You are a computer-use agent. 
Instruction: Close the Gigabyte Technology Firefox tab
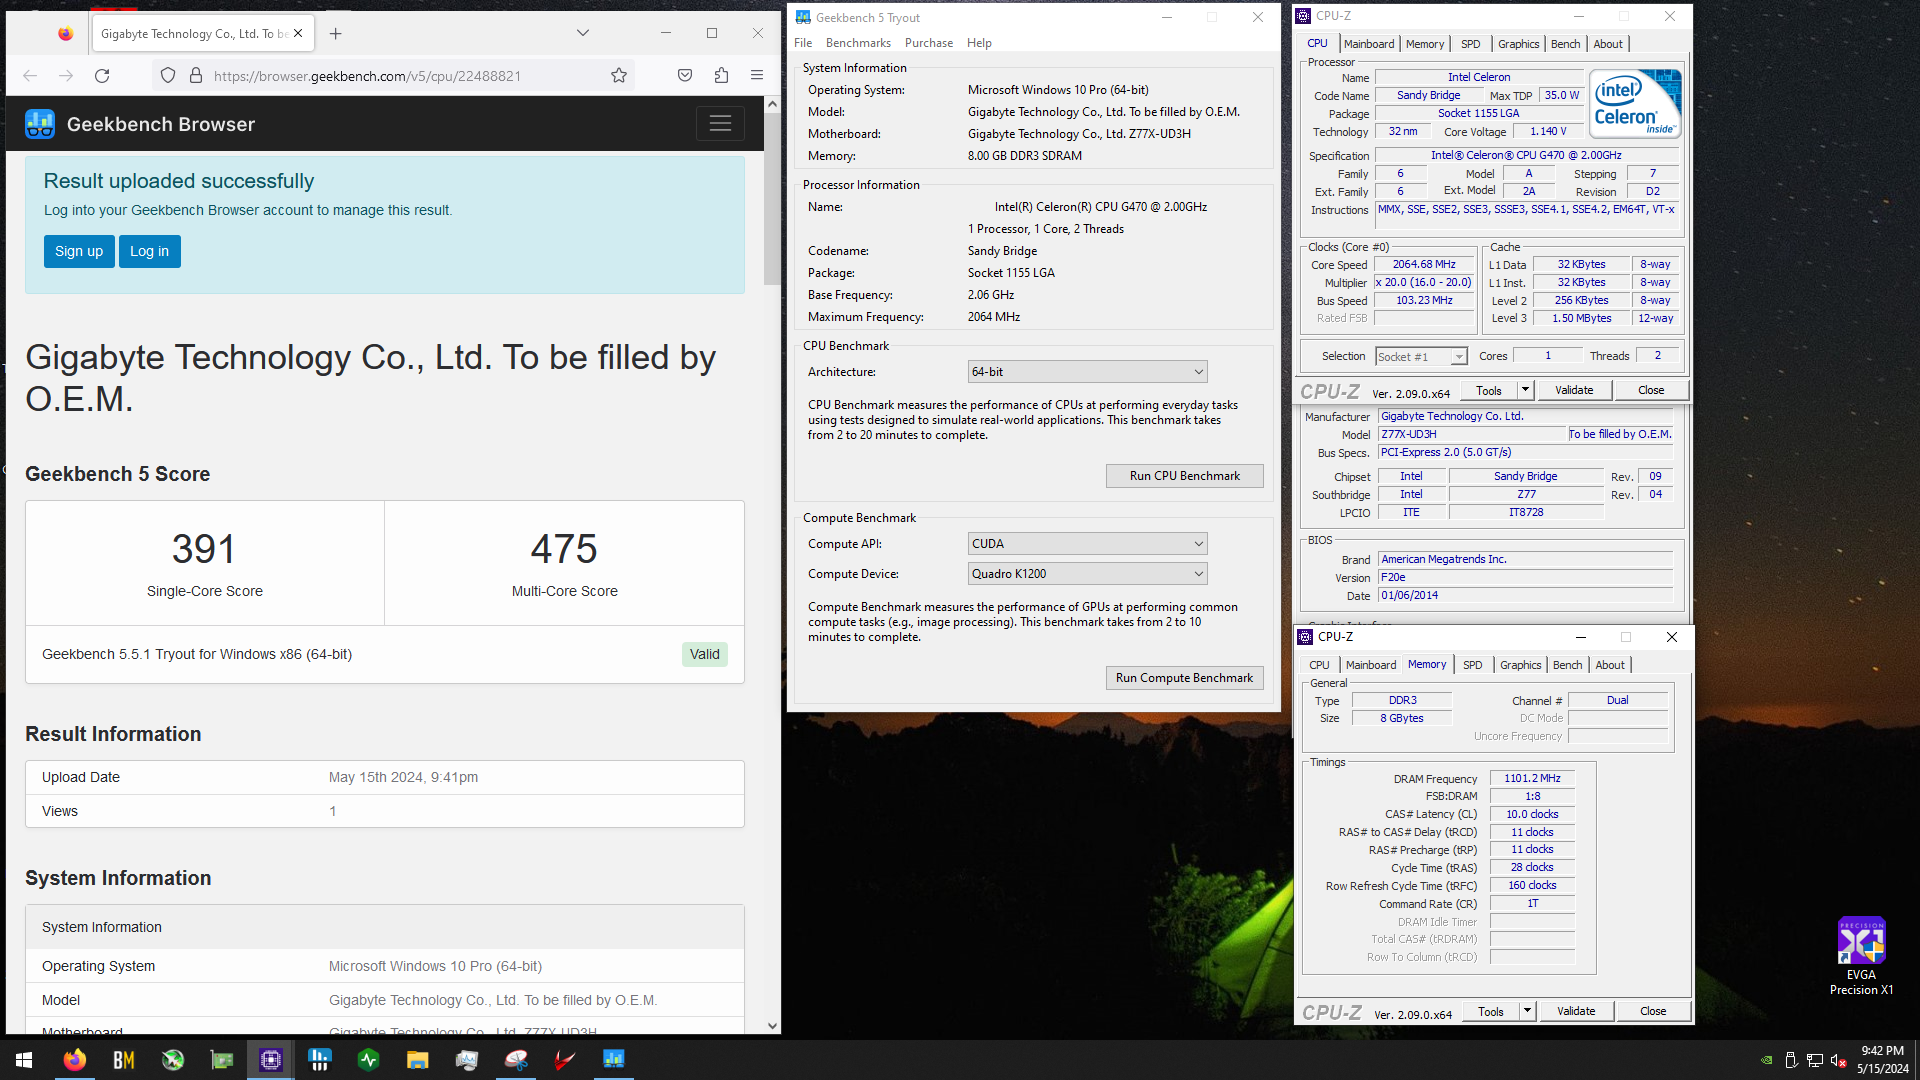point(298,33)
